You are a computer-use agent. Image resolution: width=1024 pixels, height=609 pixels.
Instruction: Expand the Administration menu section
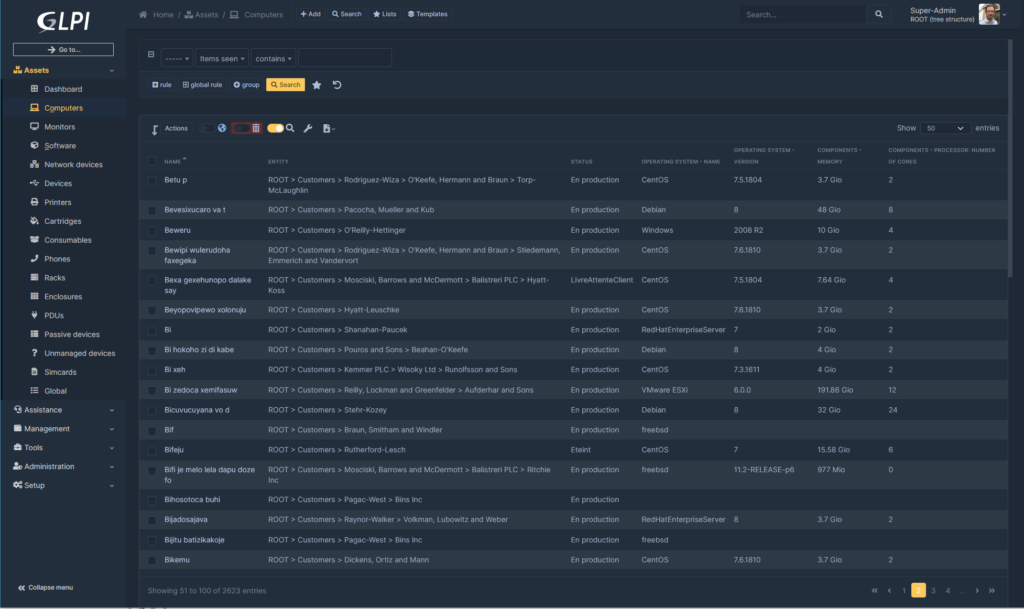(x=63, y=467)
